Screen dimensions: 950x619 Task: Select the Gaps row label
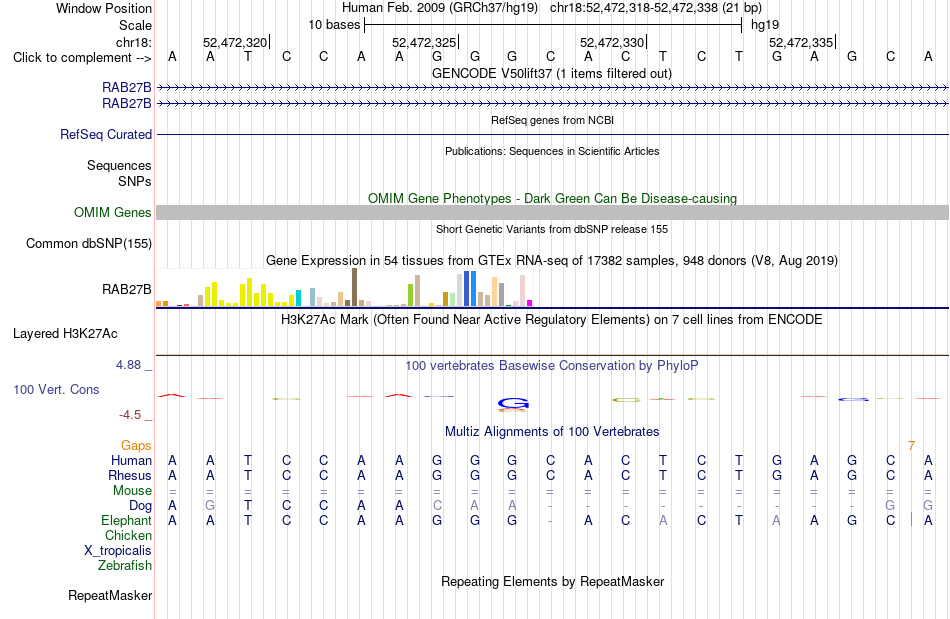tap(136, 446)
